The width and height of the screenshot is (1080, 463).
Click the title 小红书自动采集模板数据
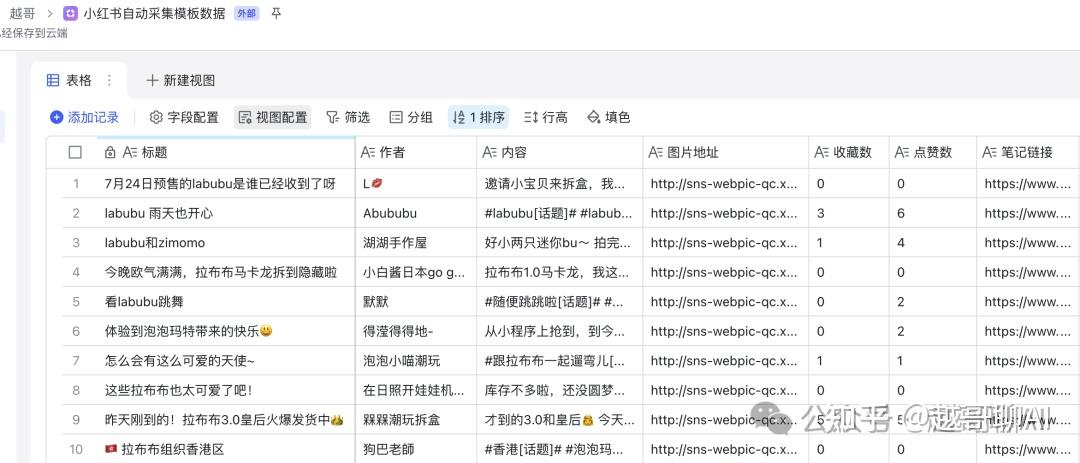click(x=154, y=13)
